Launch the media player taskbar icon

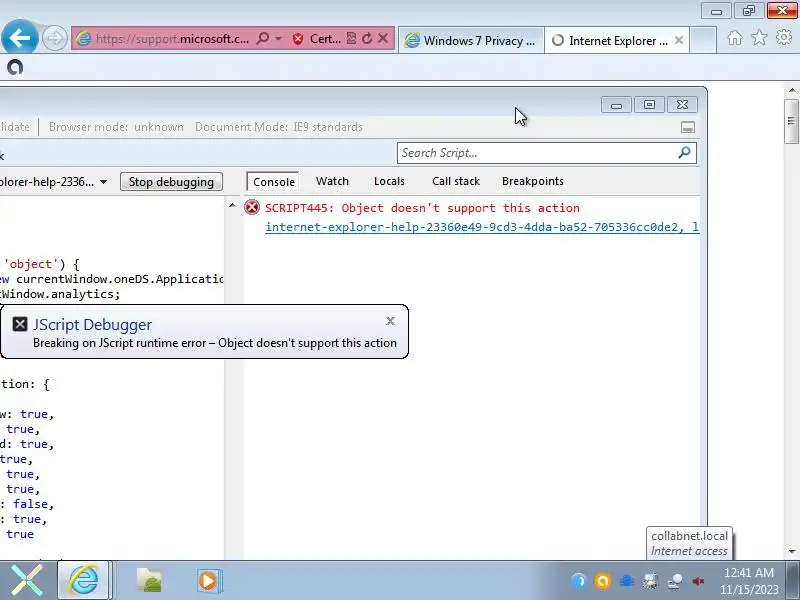click(209, 581)
